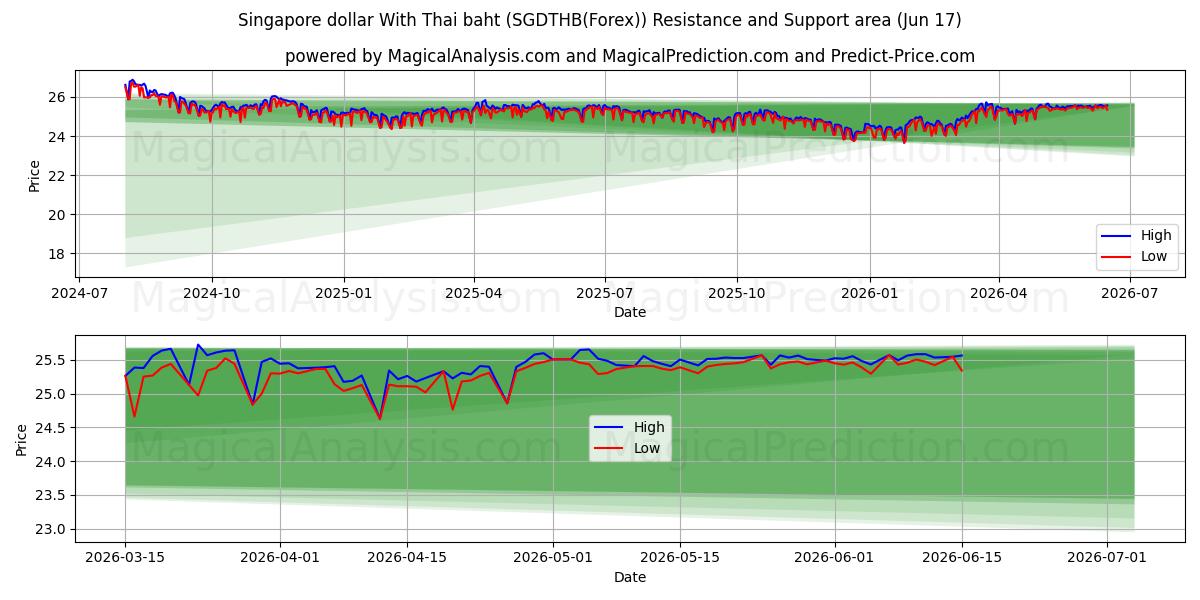The image size is (1200, 600).
Task: Click the 2025-07 date tick label
Action: (x=605, y=293)
